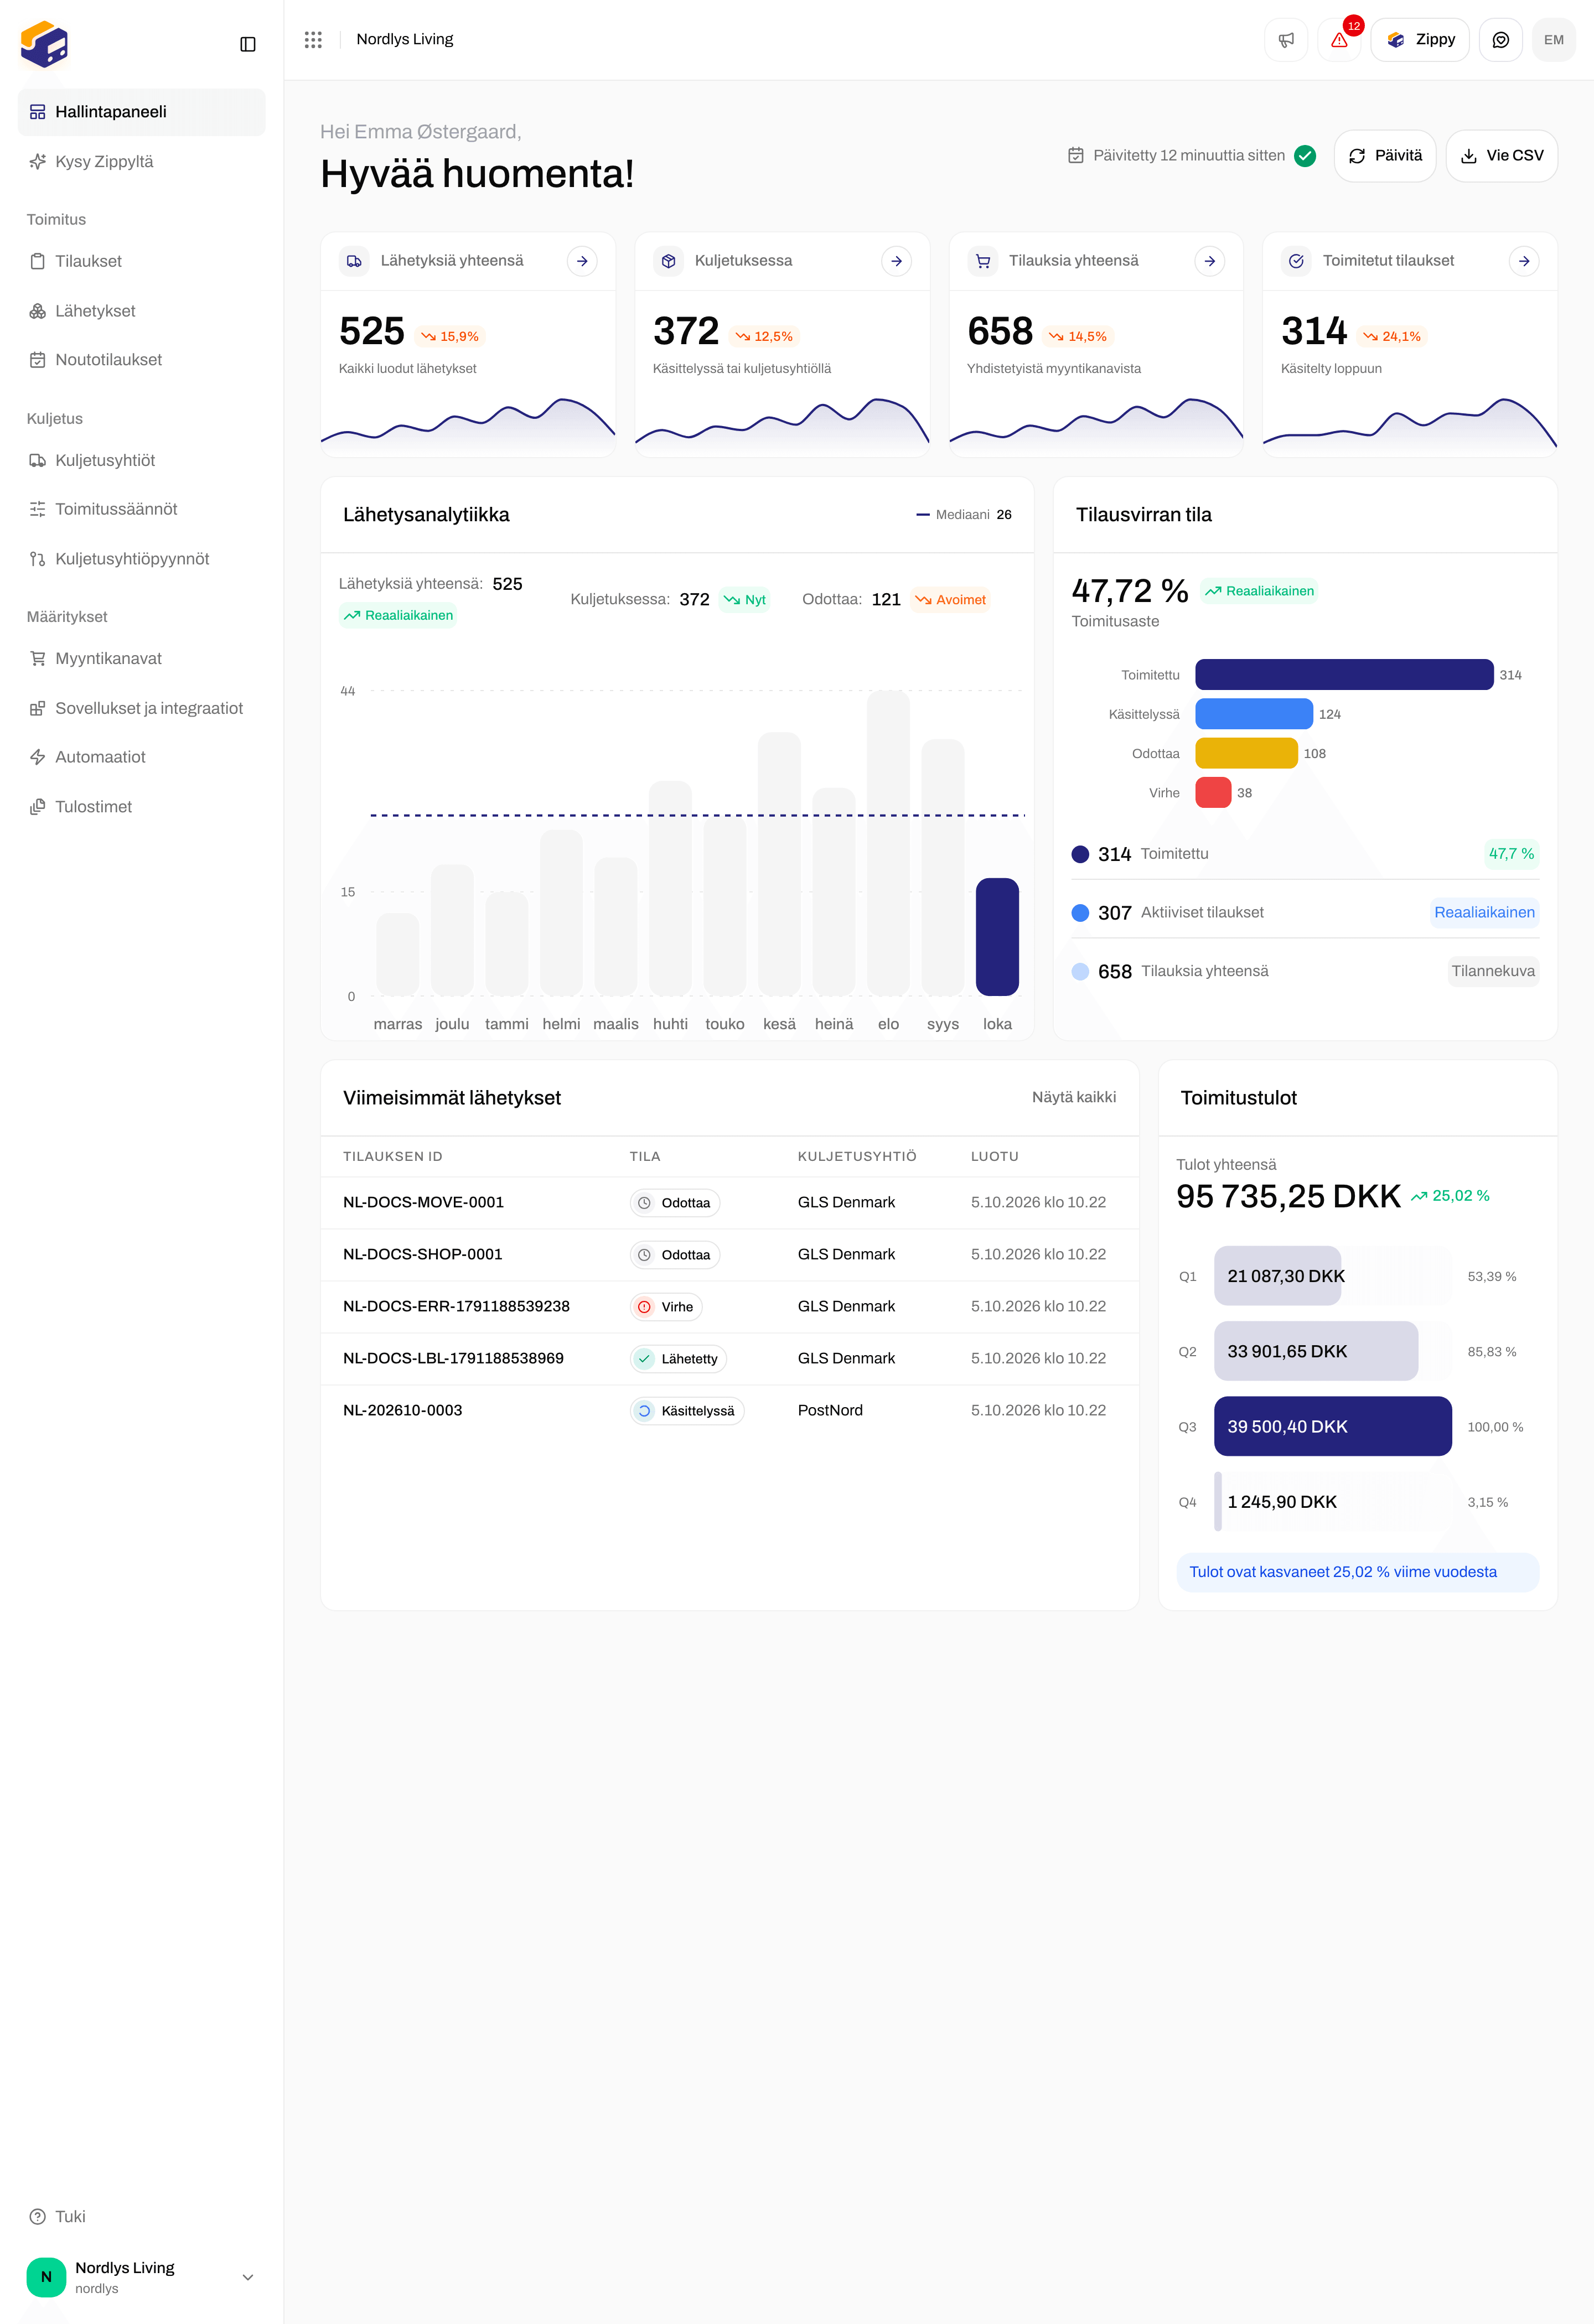The image size is (1594, 2324).
Task: Open Sovellukset ja integraatiot
Action: coord(141,708)
